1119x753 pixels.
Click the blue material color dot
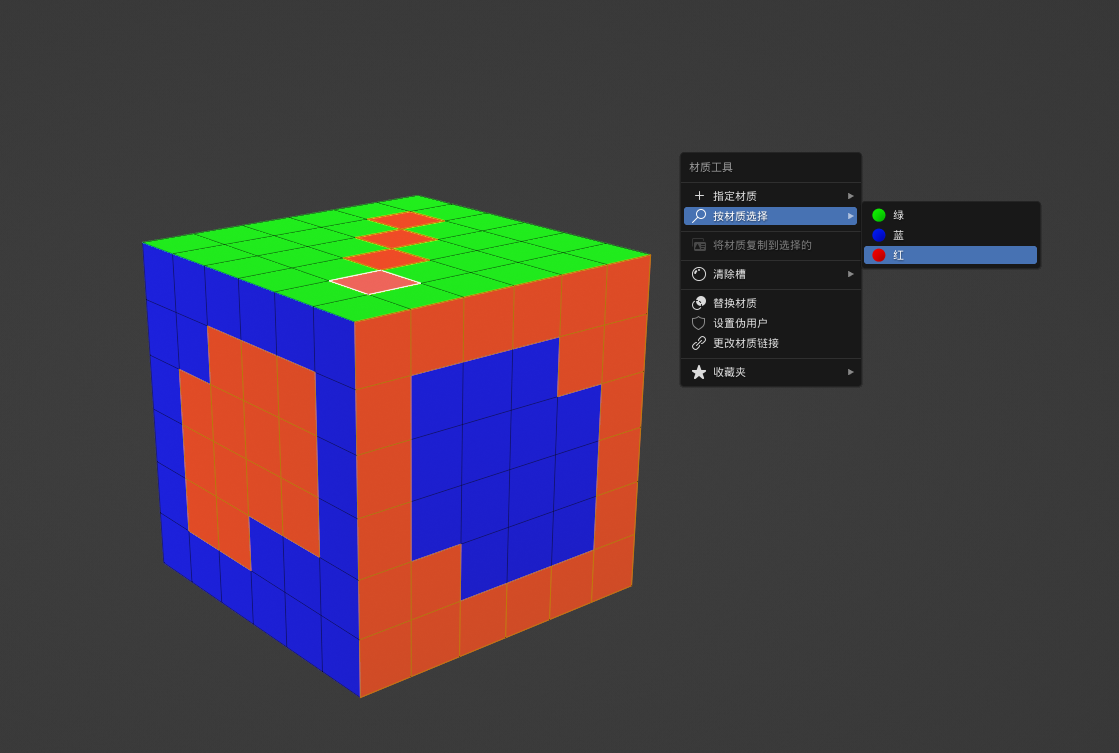879,235
